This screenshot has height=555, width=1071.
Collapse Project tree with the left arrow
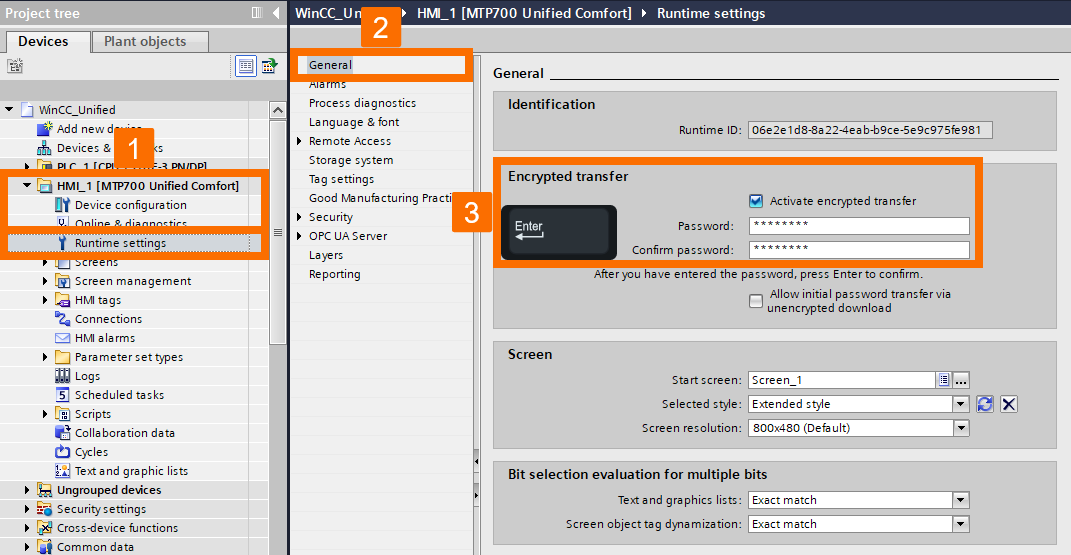point(276,12)
